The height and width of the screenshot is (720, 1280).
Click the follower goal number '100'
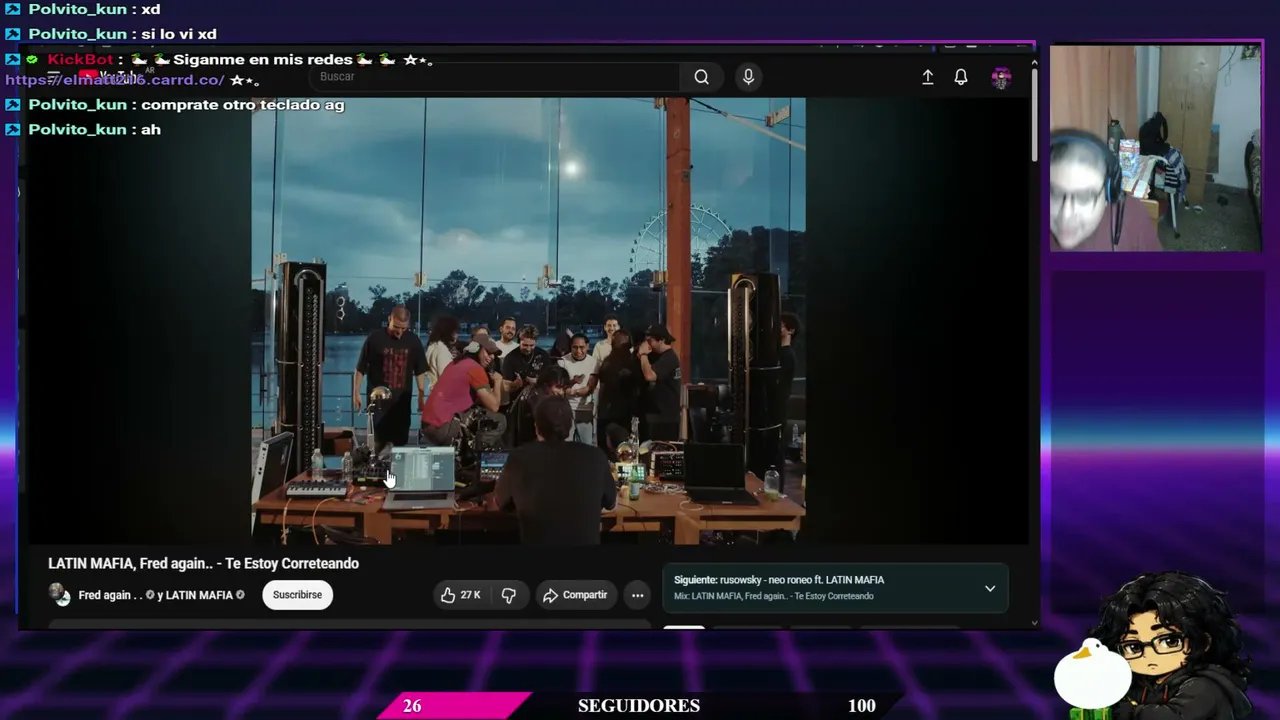[x=862, y=706]
